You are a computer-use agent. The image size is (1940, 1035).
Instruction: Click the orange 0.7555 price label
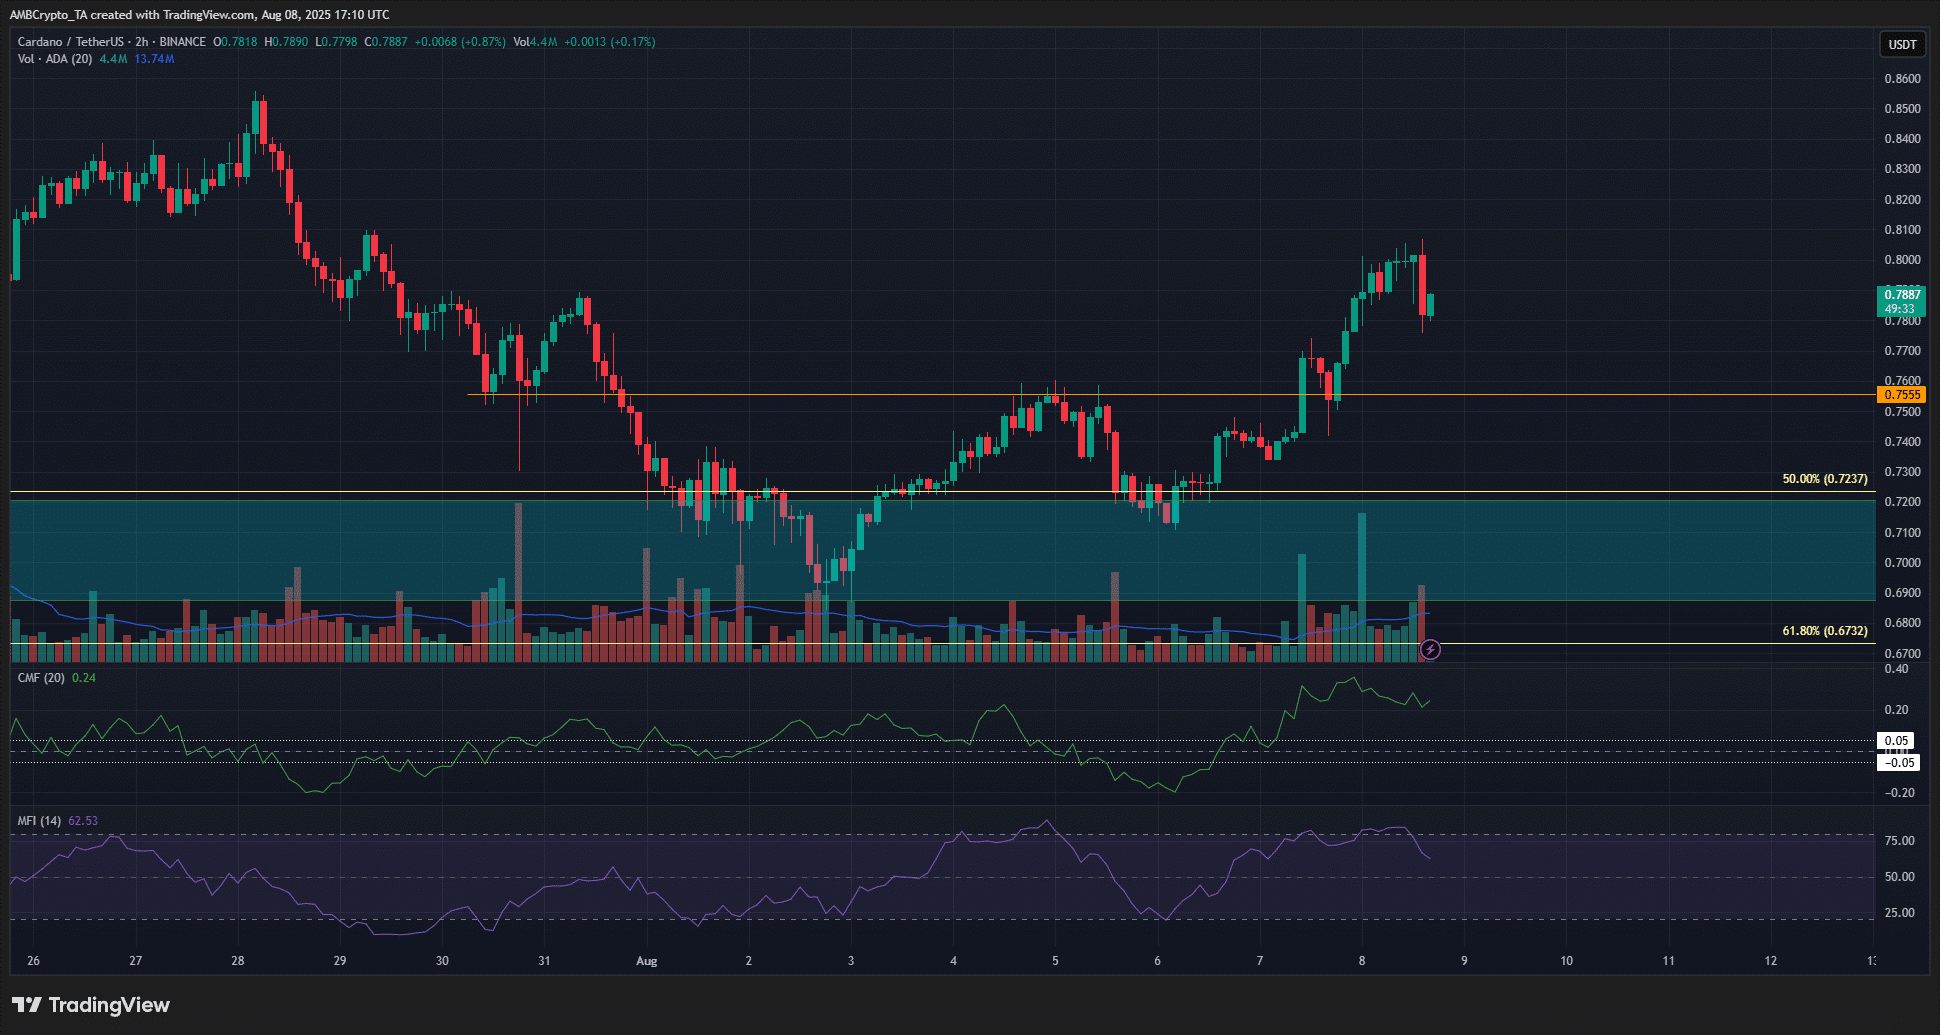click(x=1901, y=395)
